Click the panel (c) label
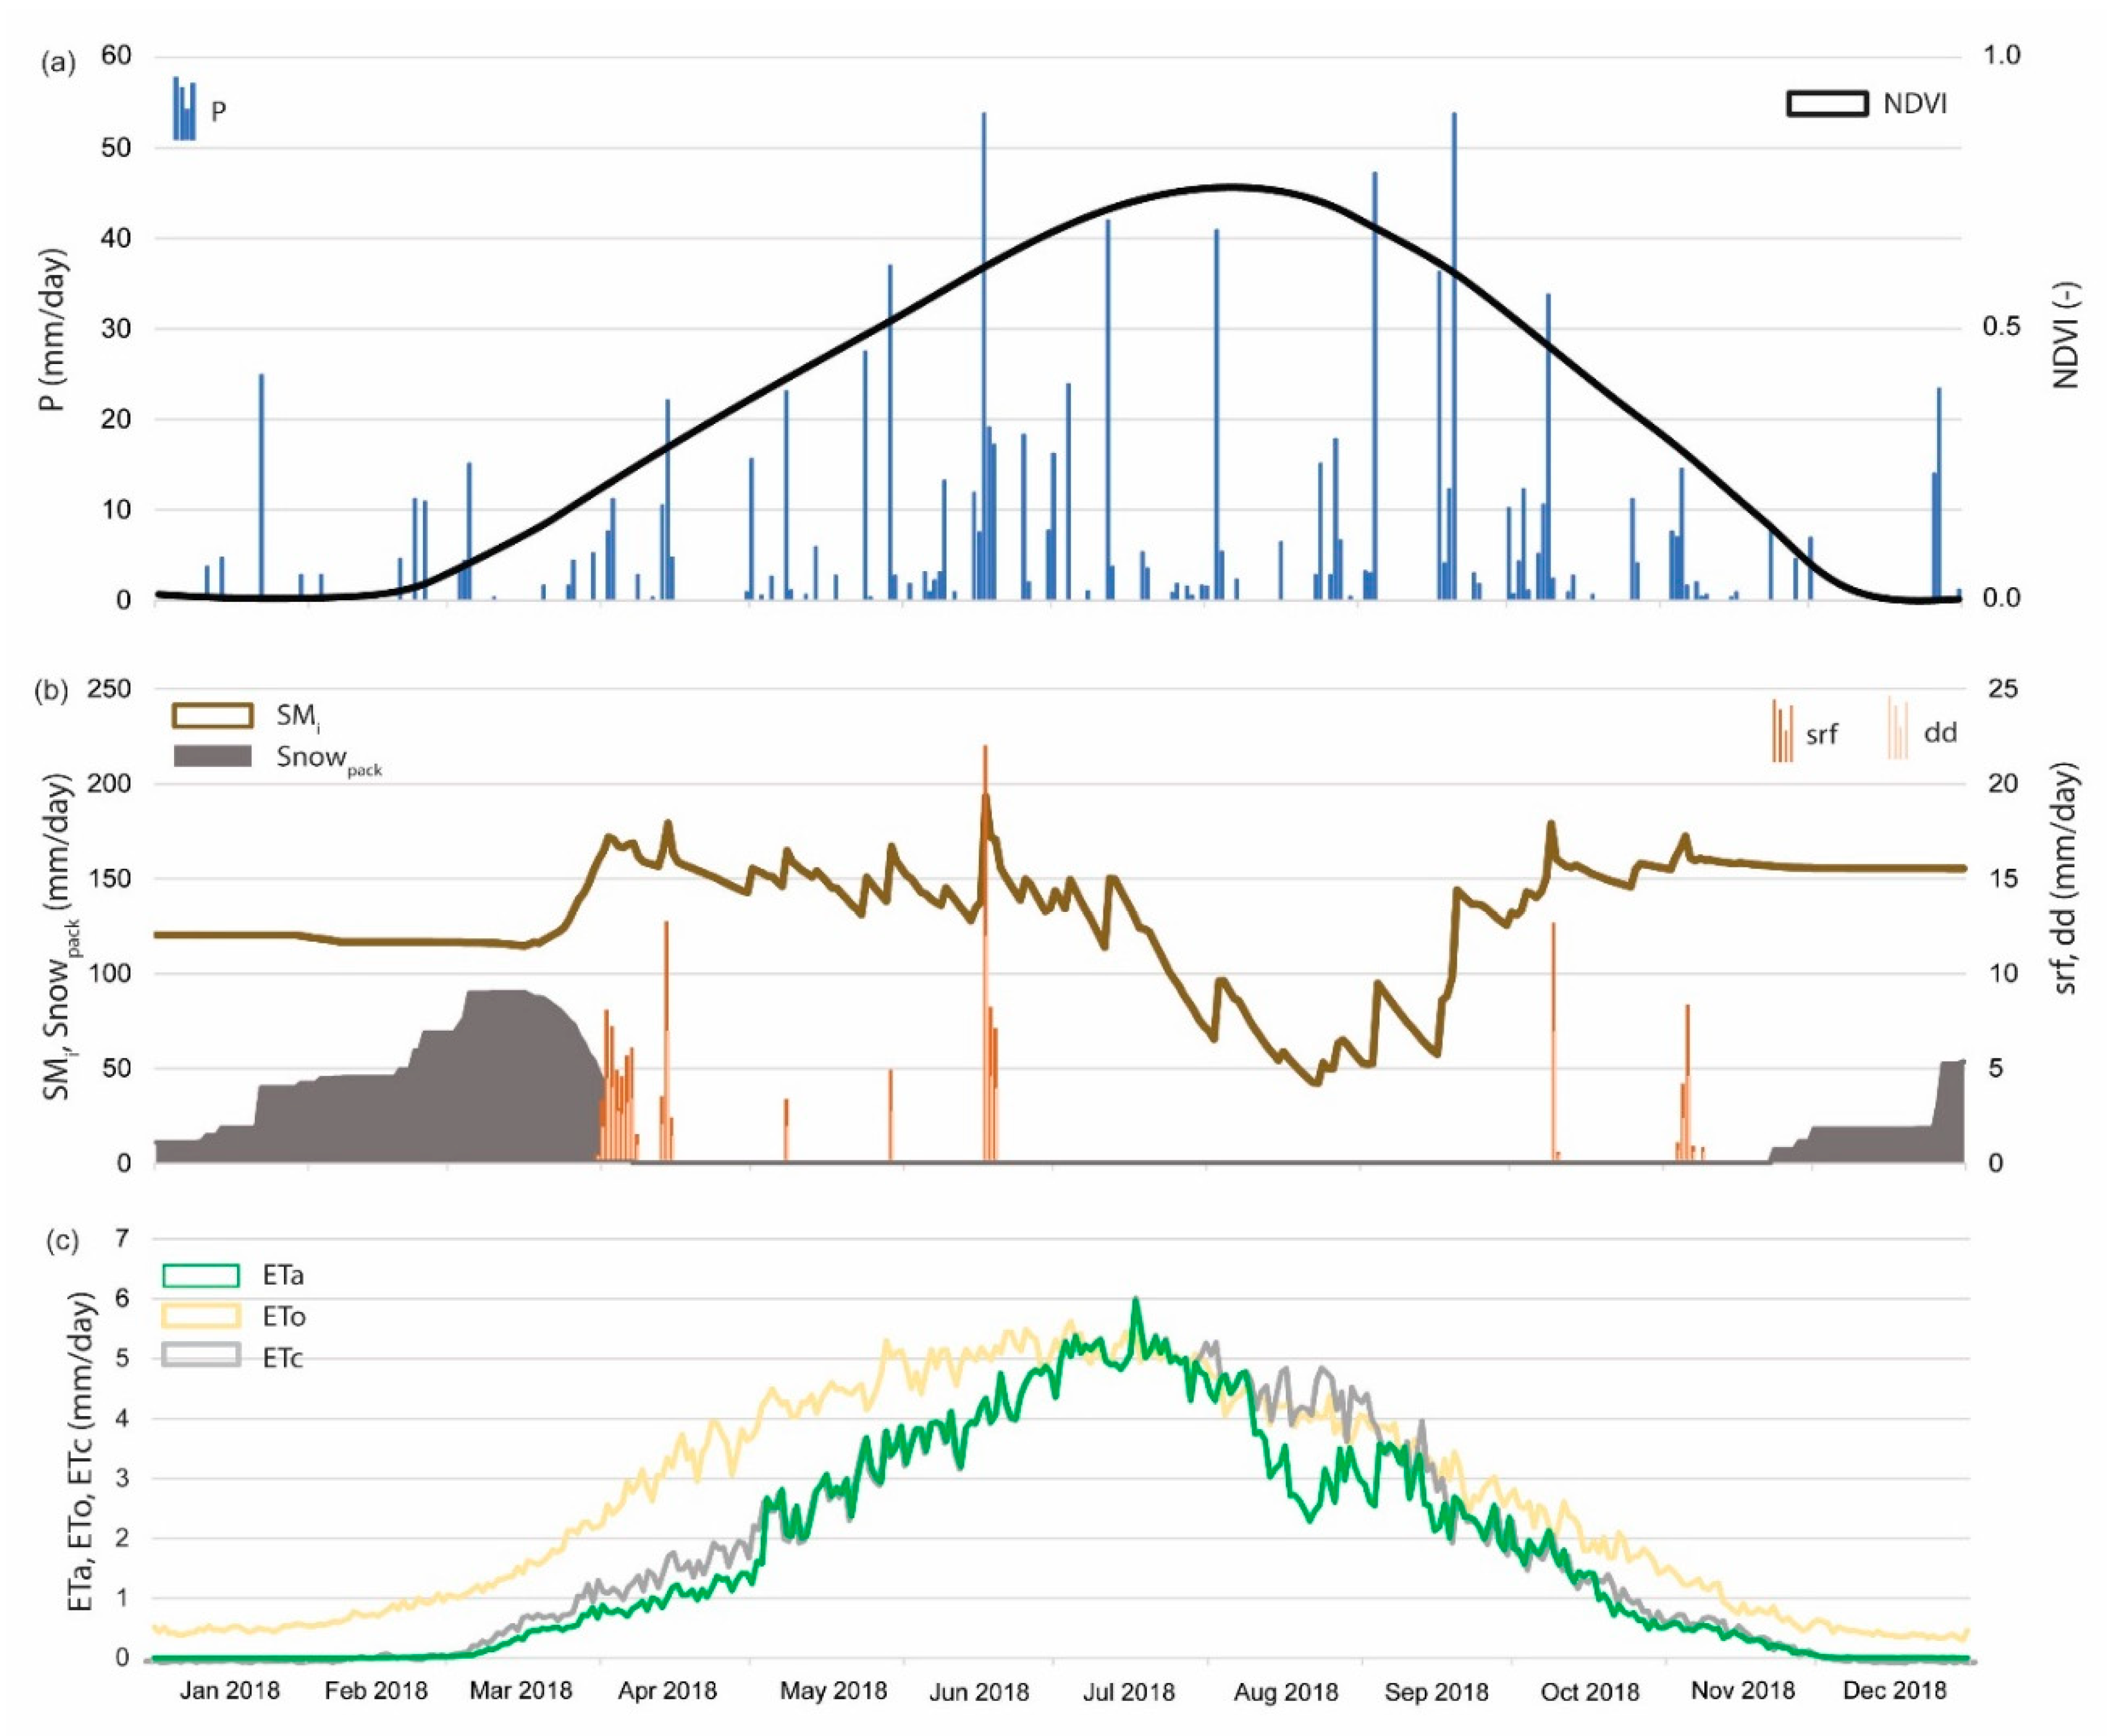This screenshot has height=1736, width=2107. (x=63, y=1242)
